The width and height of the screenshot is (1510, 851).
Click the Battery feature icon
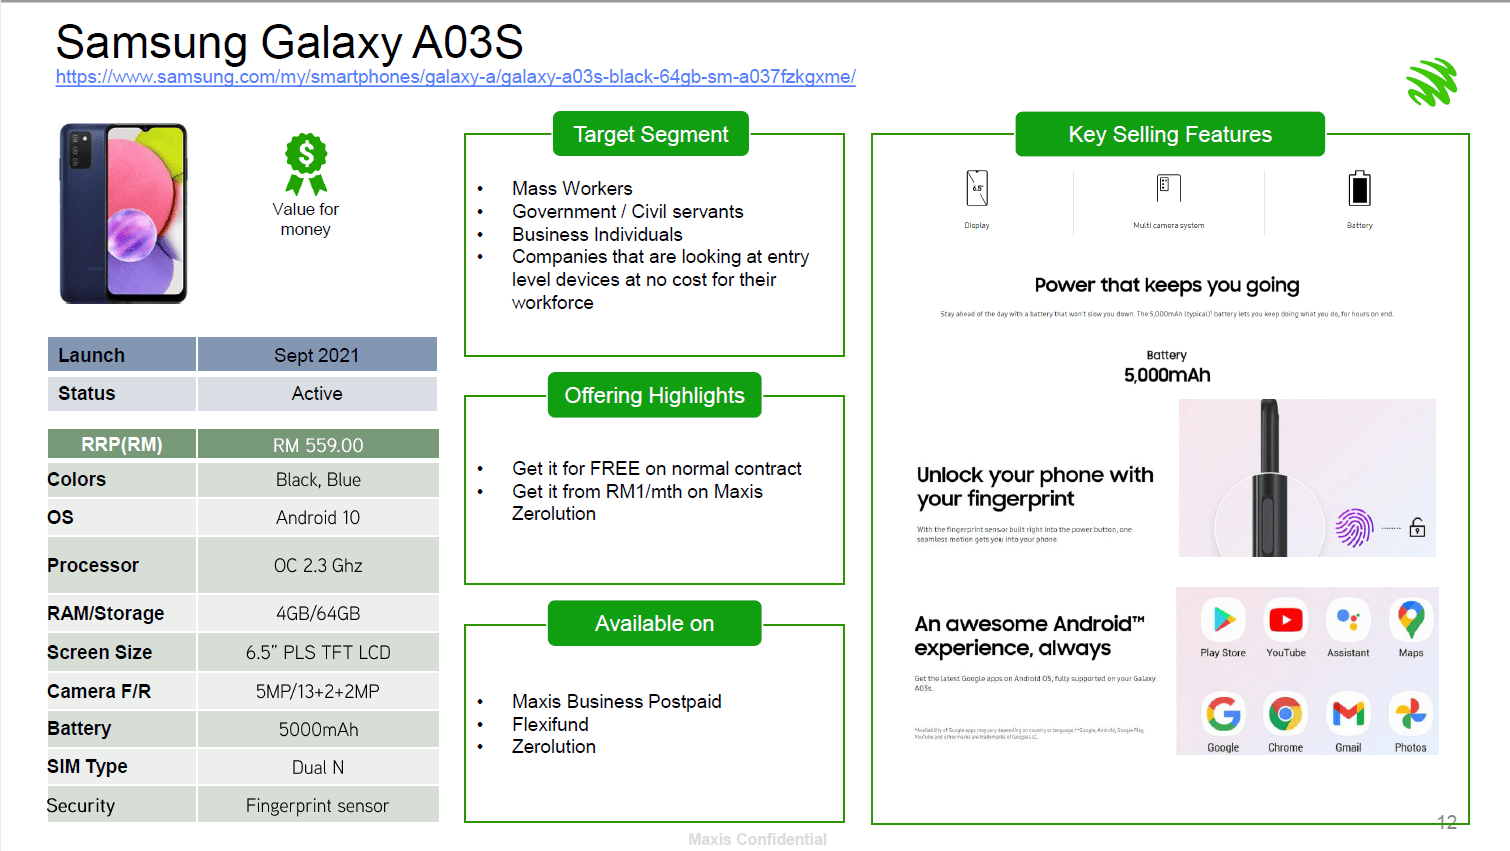[1360, 188]
